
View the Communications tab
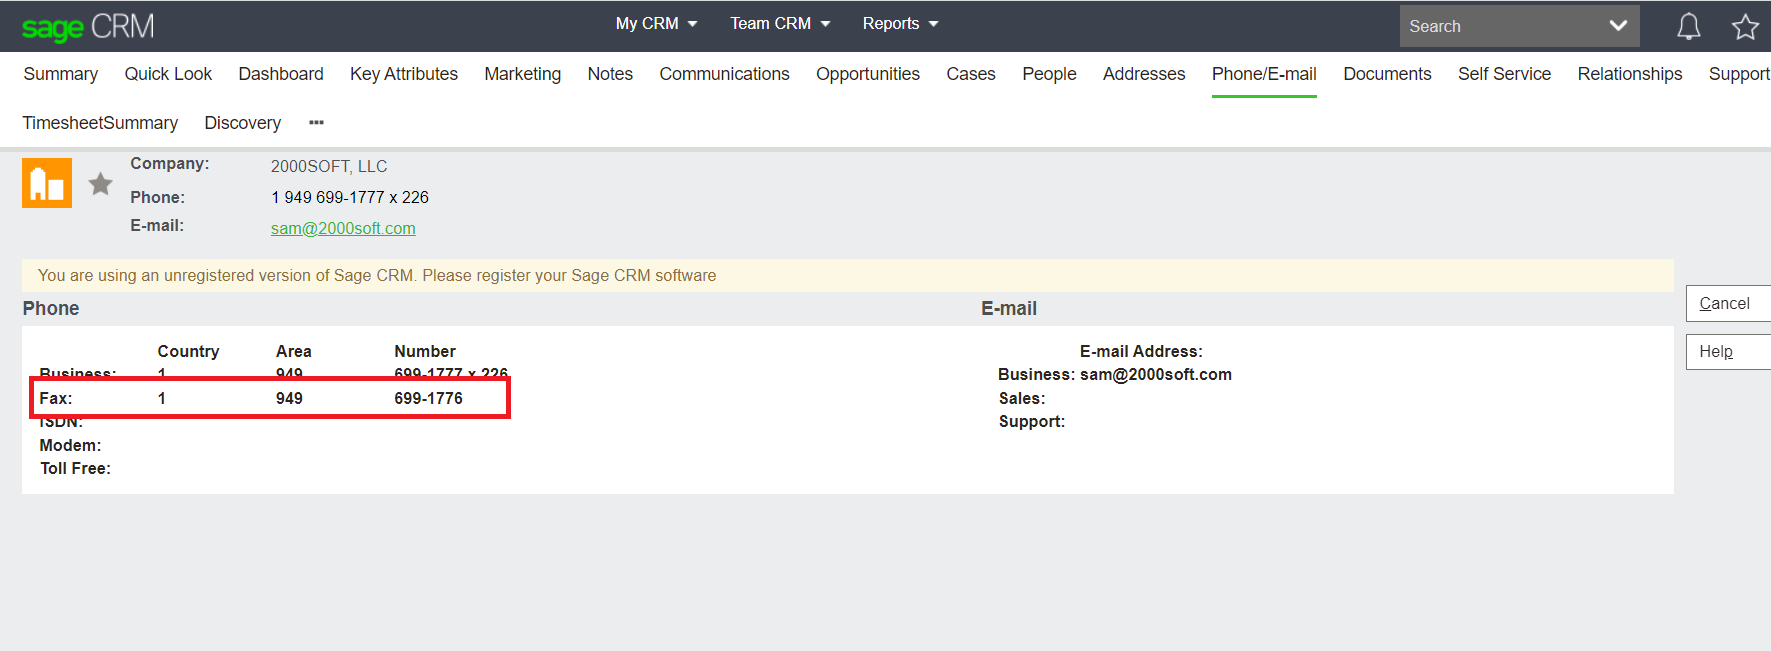[724, 74]
